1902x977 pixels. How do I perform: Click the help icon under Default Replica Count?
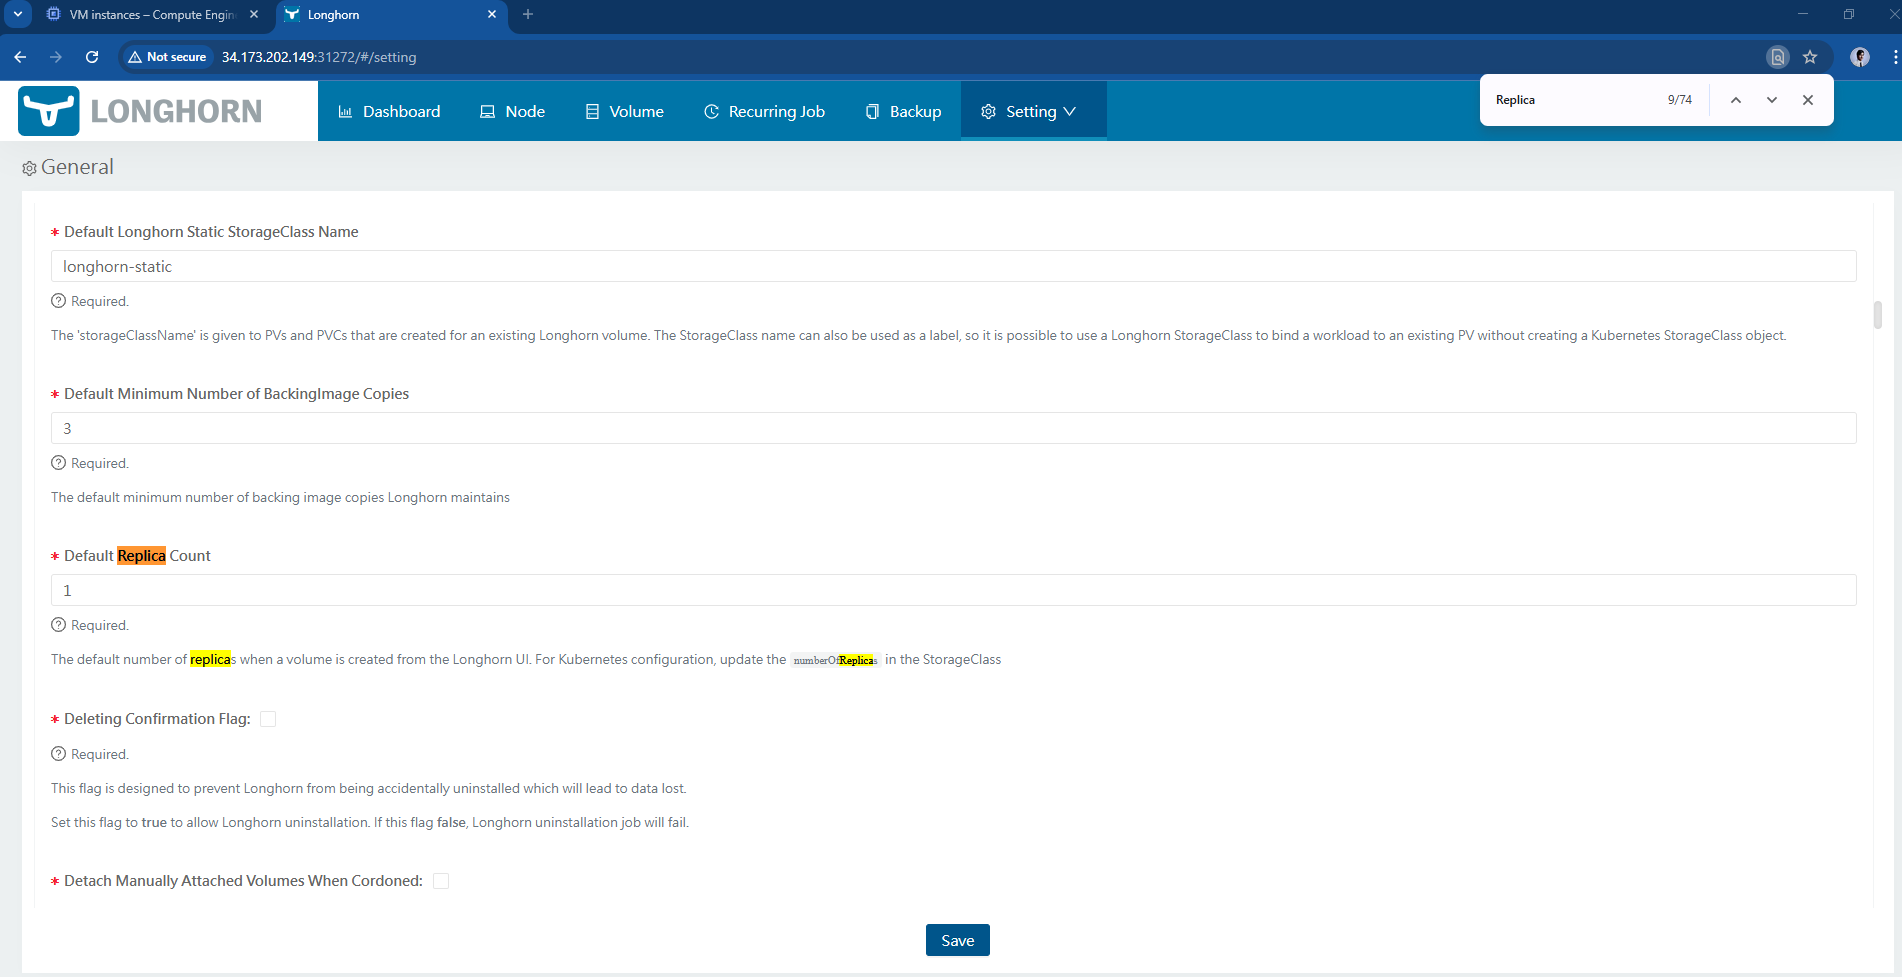(59, 625)
